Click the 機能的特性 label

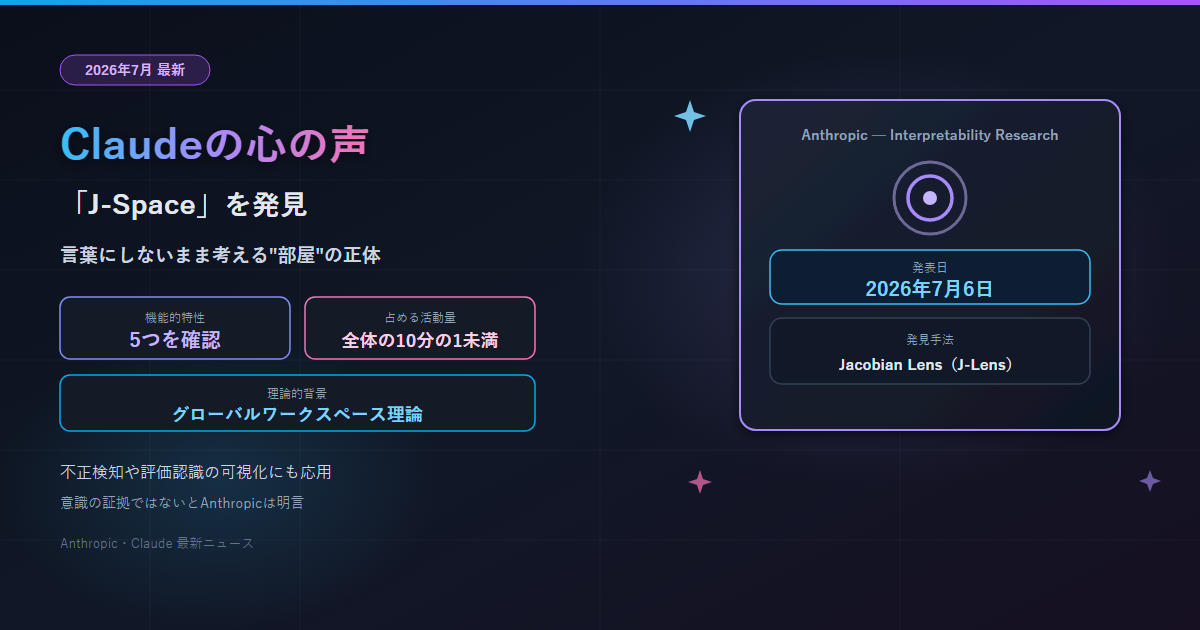tap(175, 317)
